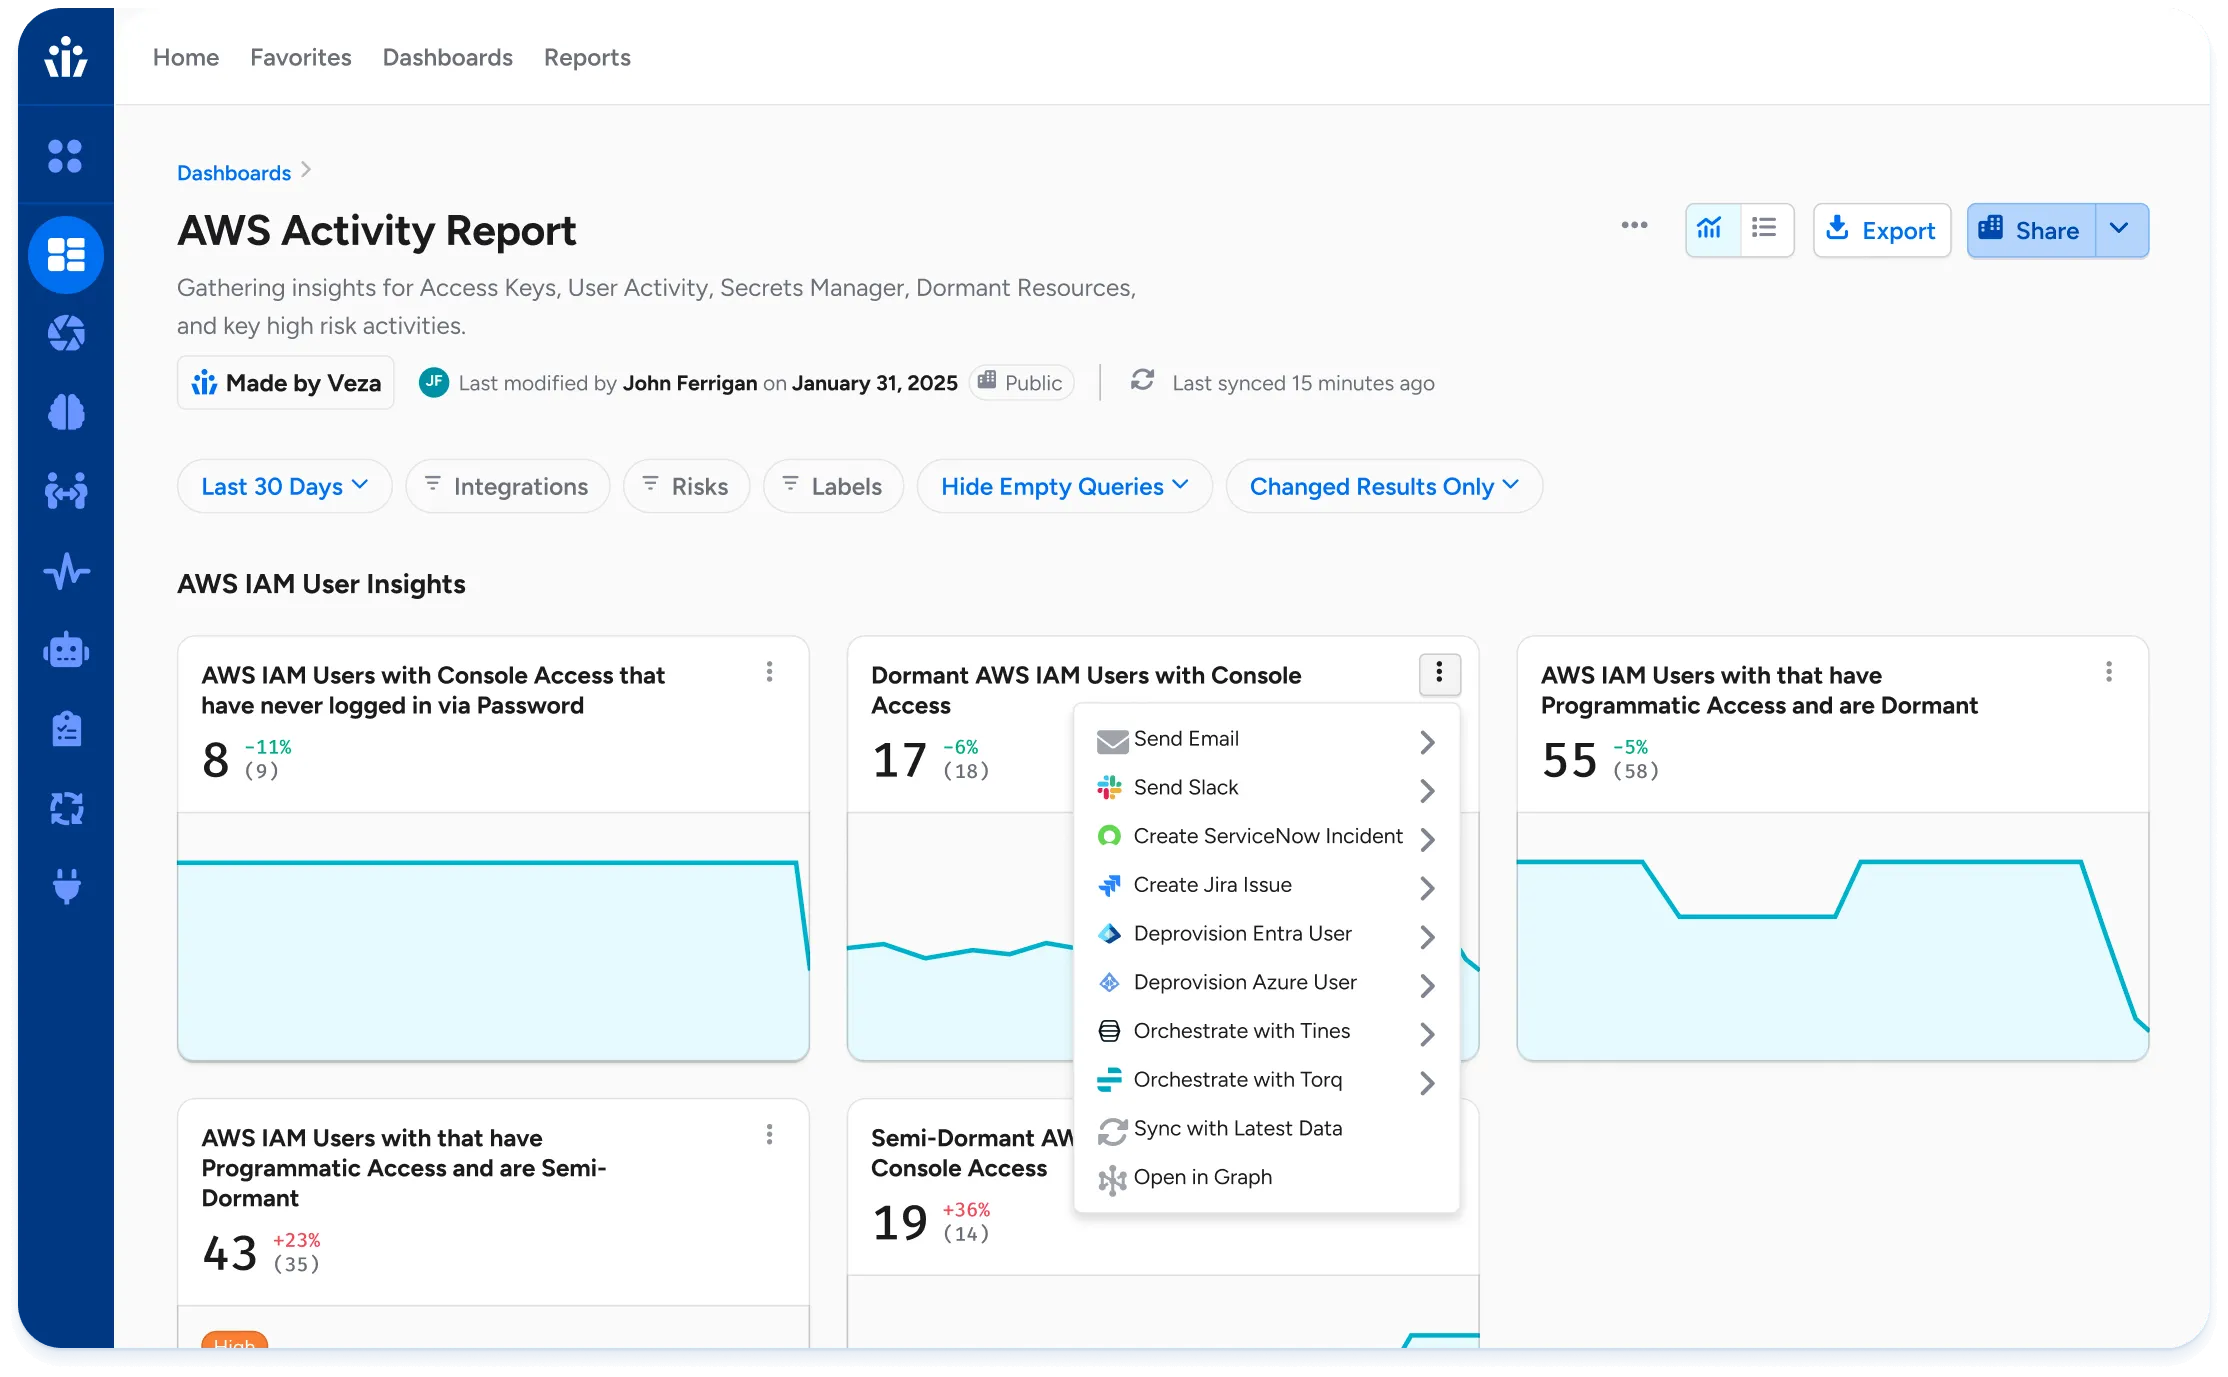Open the Reports tab in top navigation
This screenshot has height=1377, width=2228.
587,57
